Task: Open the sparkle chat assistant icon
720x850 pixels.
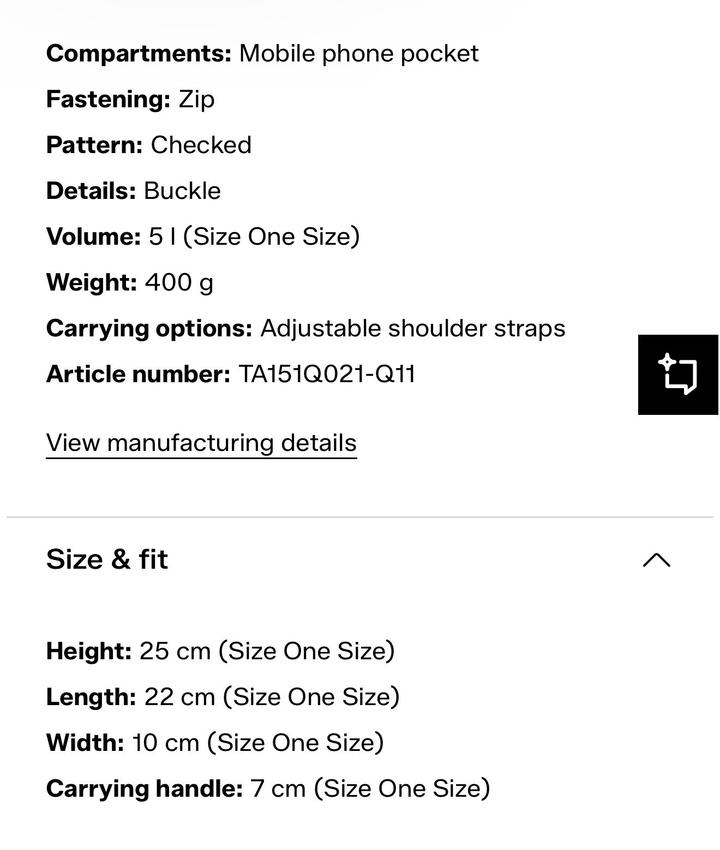Action: coord(678,374)
